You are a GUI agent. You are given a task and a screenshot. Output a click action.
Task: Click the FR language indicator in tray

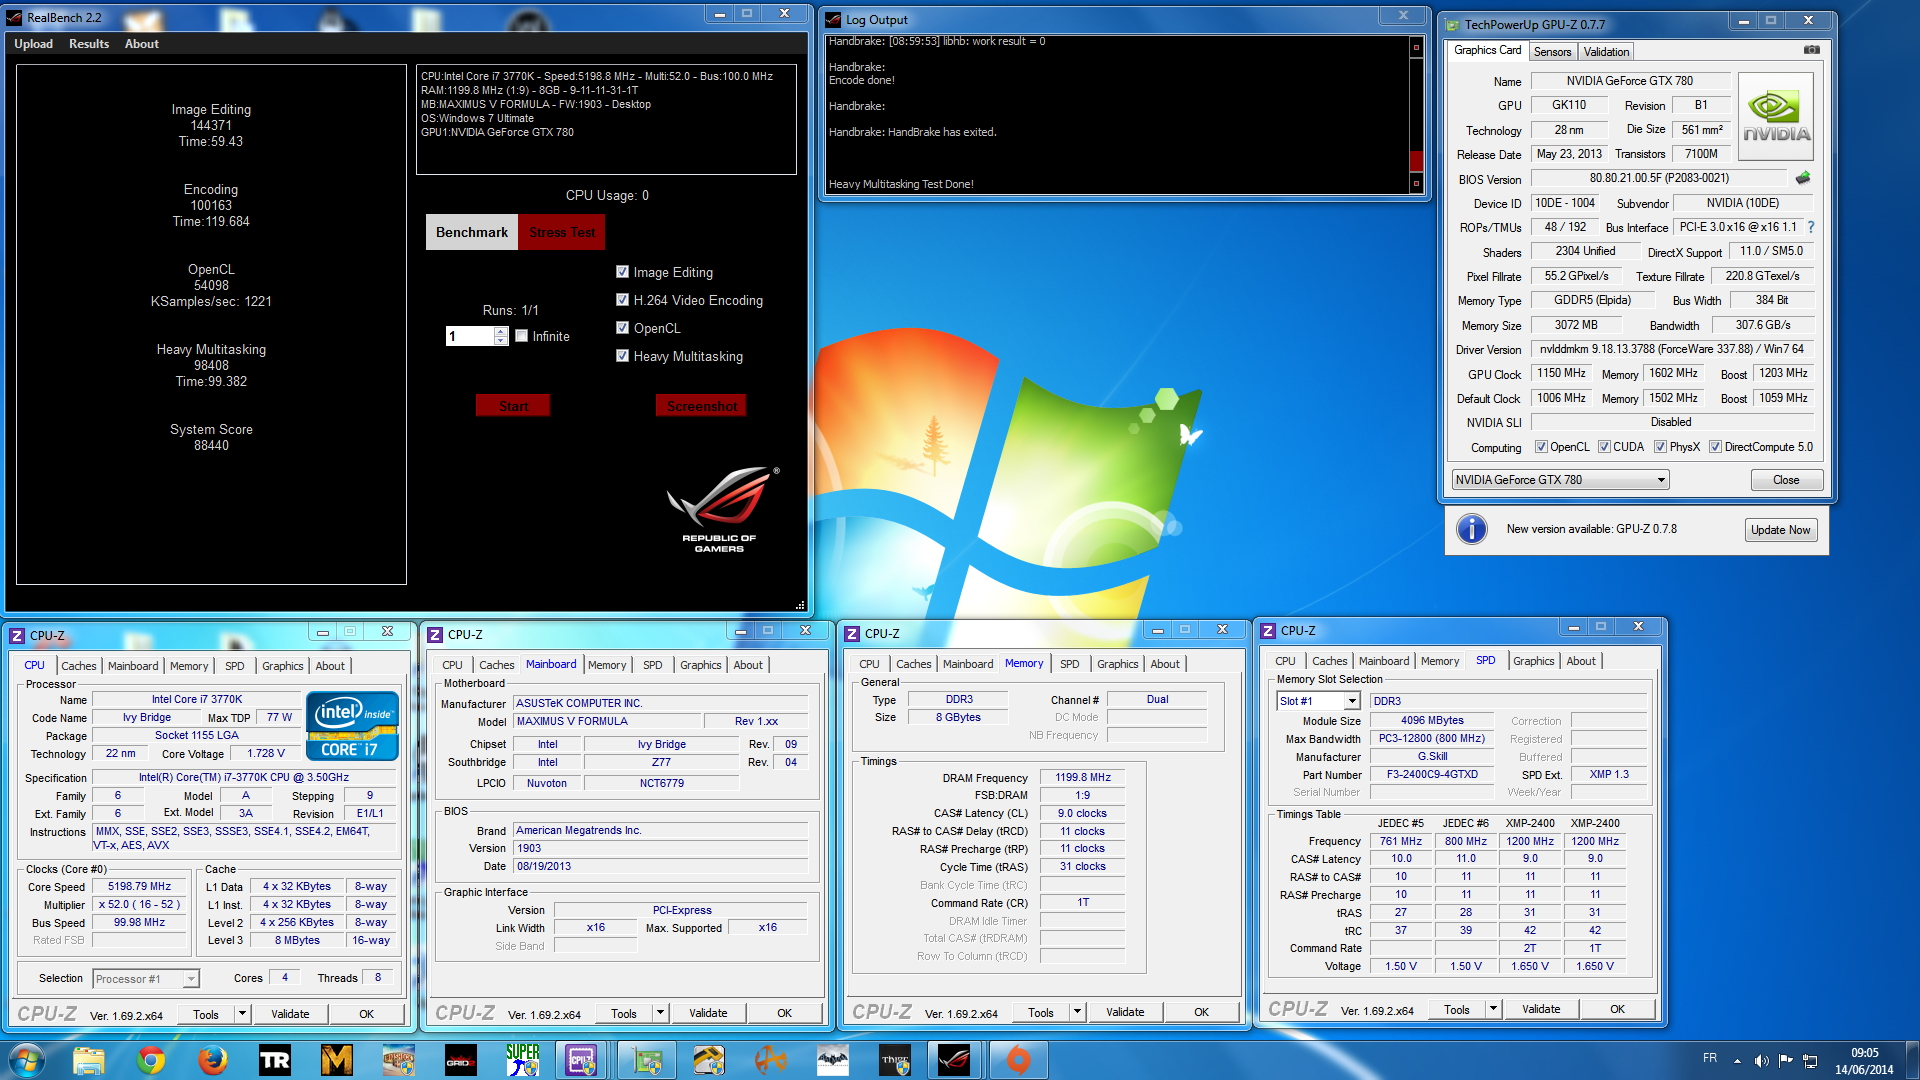click(x=1710, y=1058)
